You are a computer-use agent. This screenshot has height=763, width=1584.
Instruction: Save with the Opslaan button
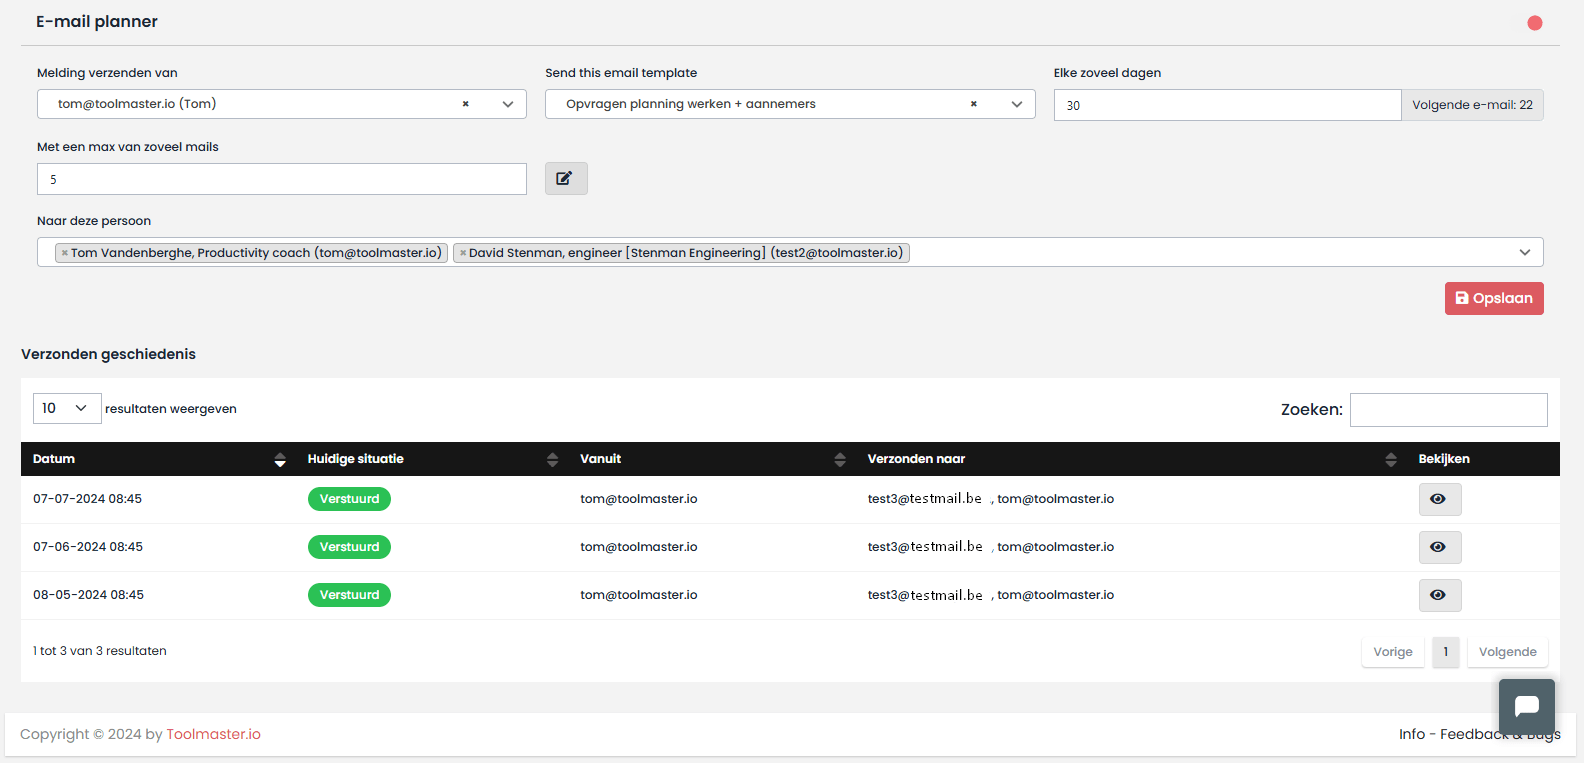[1494, 298]
